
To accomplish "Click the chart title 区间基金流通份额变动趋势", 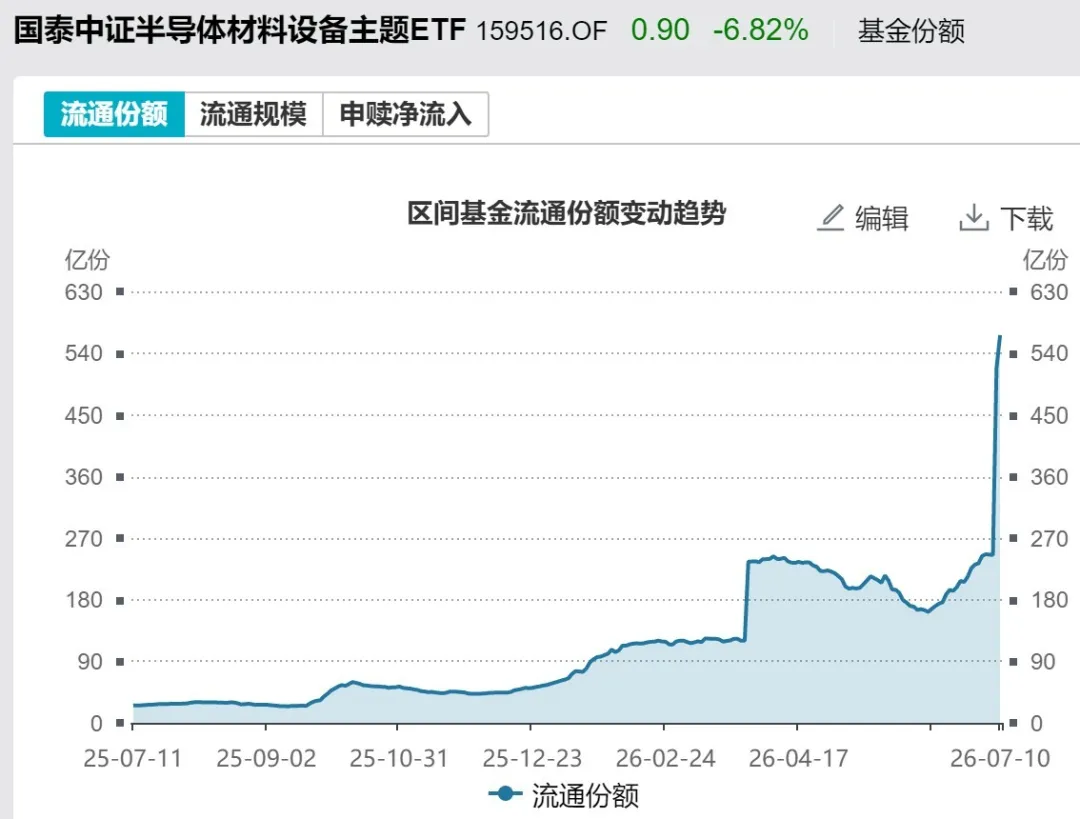I will click(566, 214).
